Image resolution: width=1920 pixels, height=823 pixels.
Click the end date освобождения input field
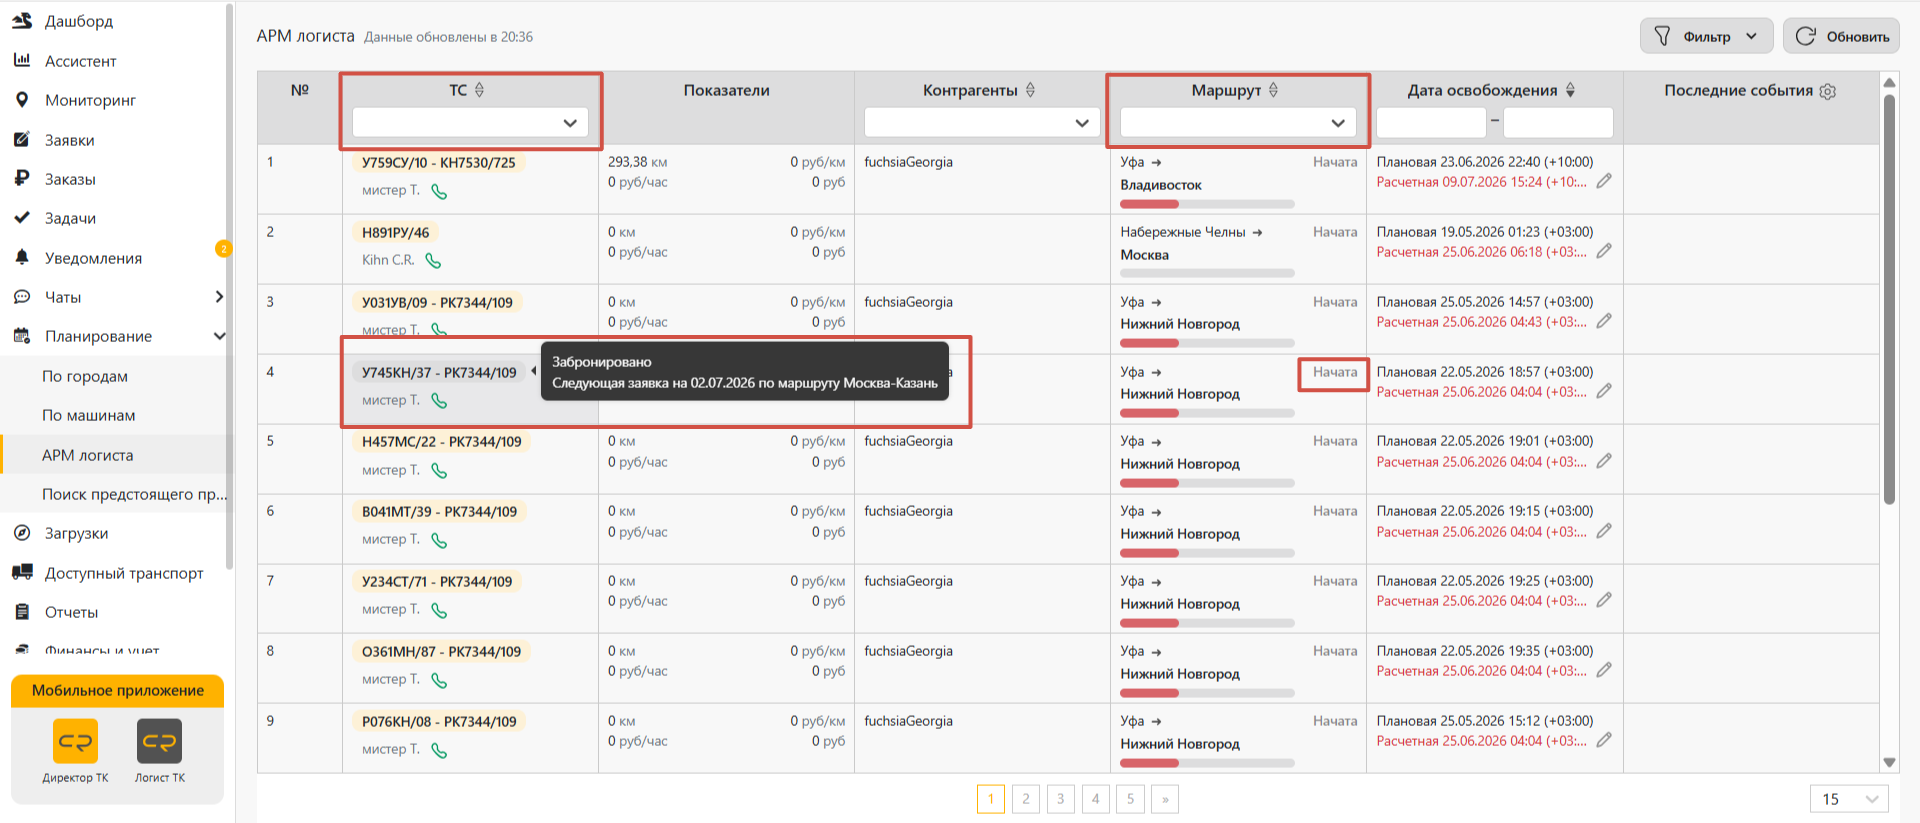(x=1558, y=122)
